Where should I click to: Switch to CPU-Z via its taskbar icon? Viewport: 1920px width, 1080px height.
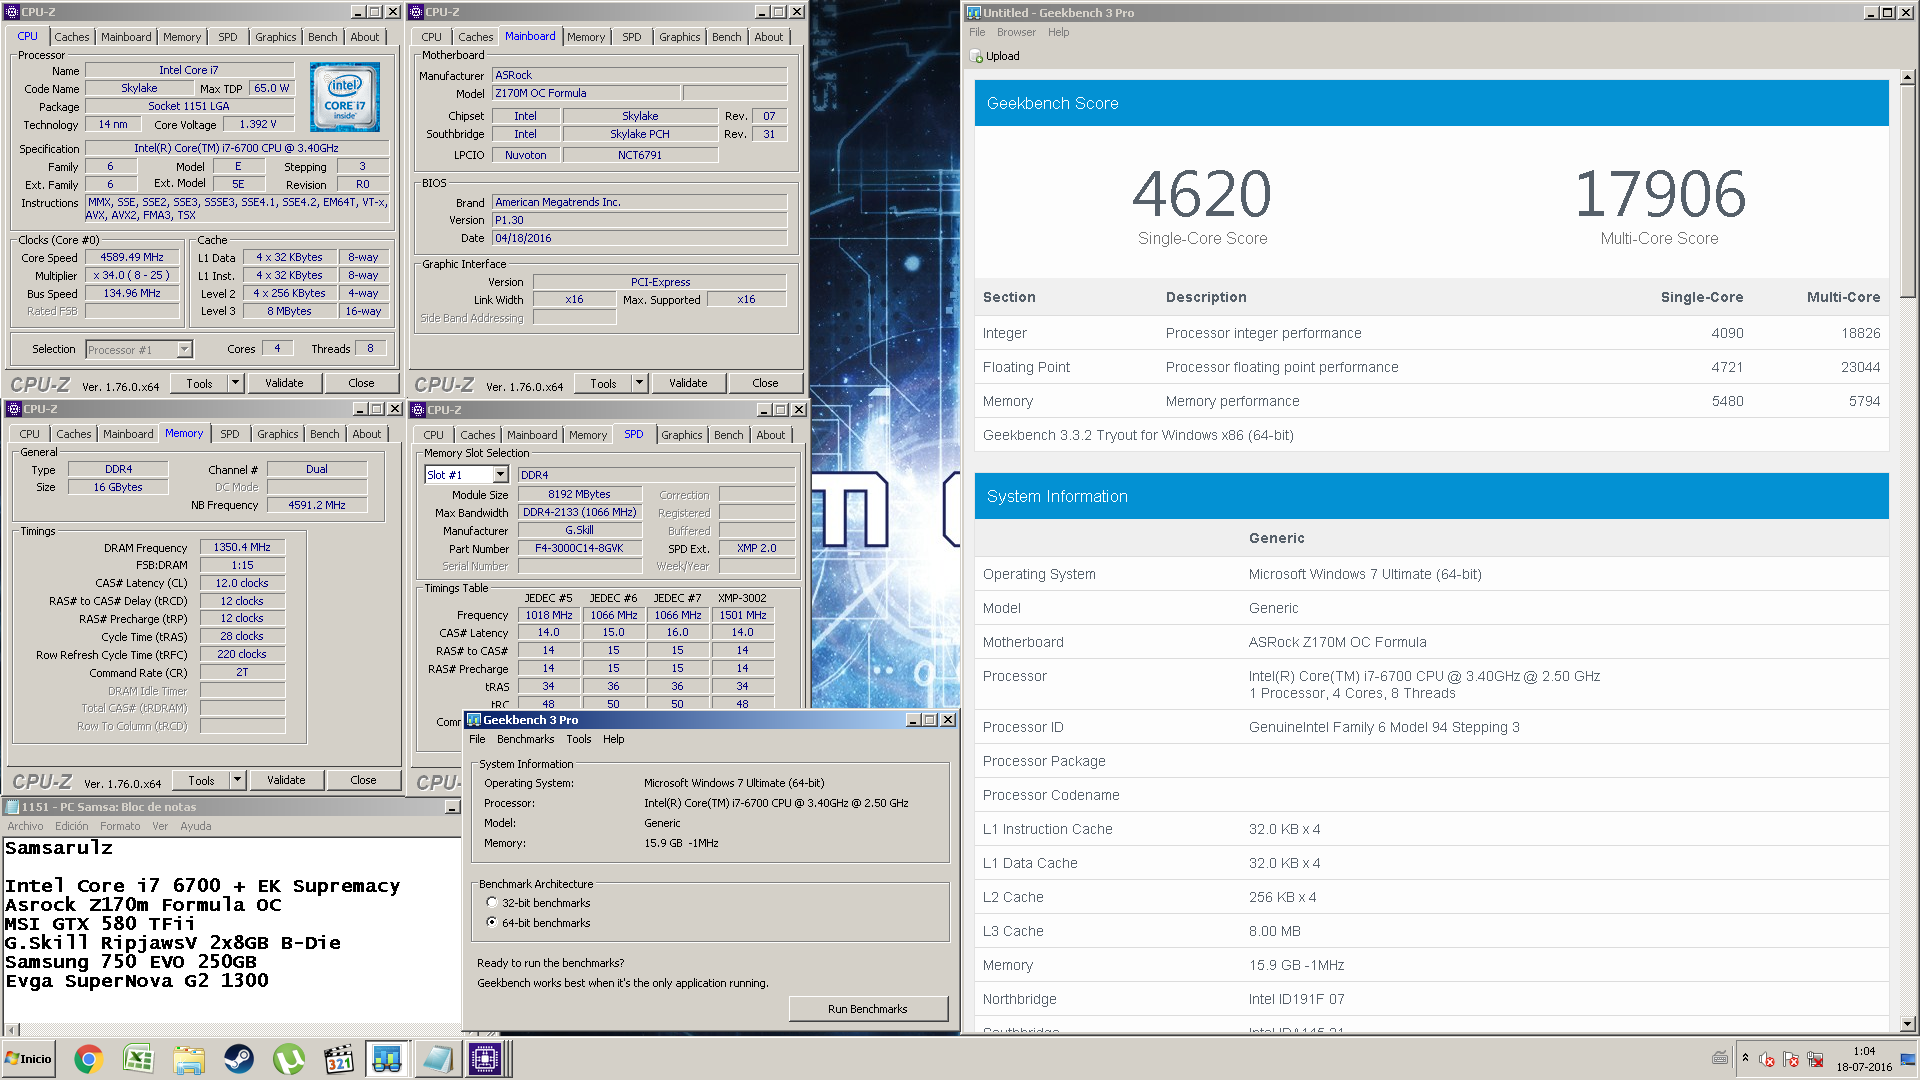click(x=485, y=1059)
